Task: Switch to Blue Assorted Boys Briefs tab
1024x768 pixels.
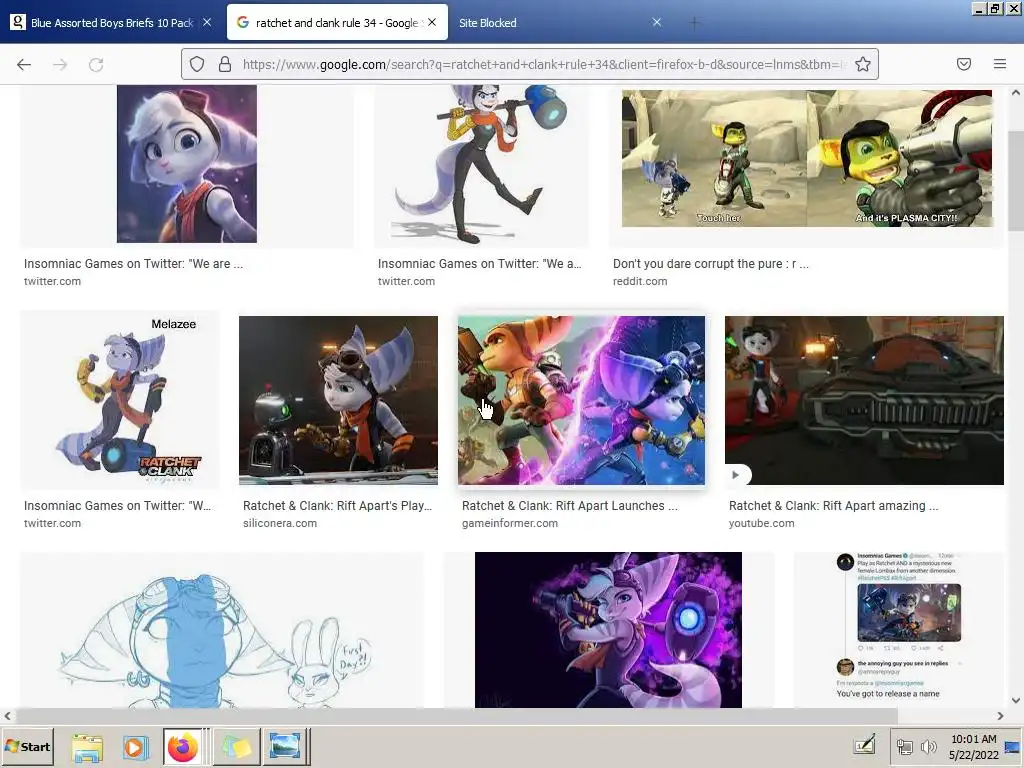Action: click(x=112, y=23)
